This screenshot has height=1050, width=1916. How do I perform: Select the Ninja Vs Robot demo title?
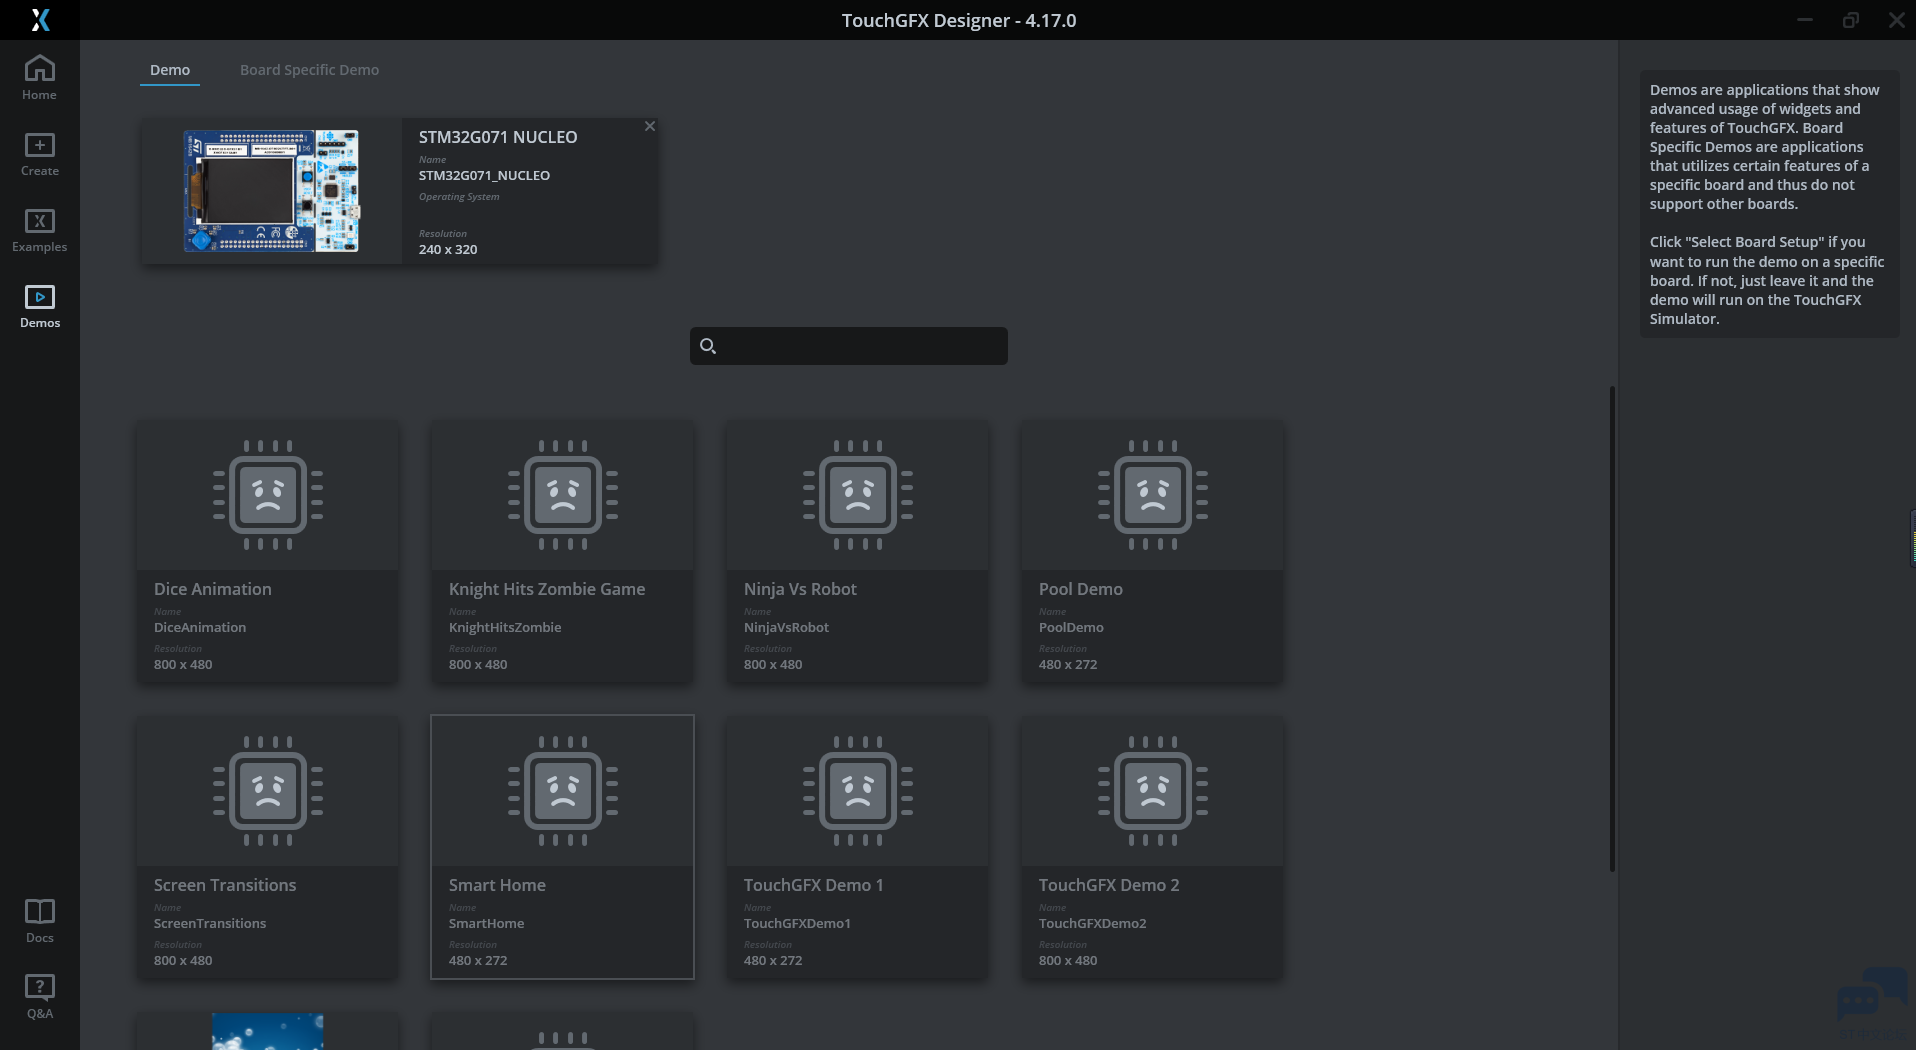click(800, 589)
